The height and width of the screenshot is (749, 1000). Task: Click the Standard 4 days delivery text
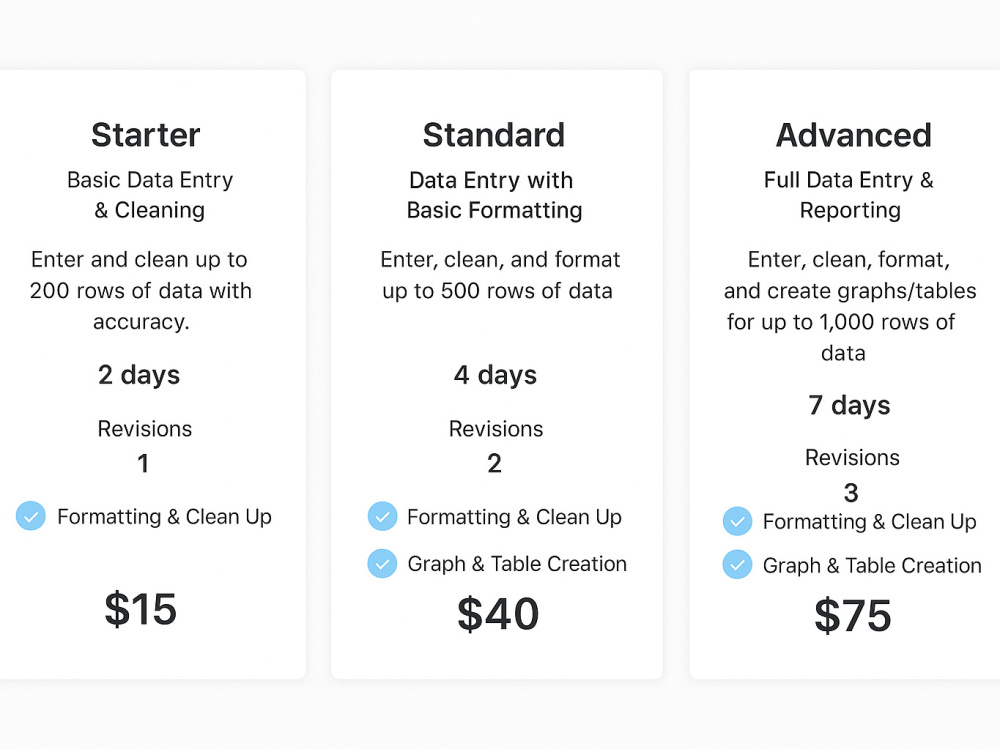495,375
